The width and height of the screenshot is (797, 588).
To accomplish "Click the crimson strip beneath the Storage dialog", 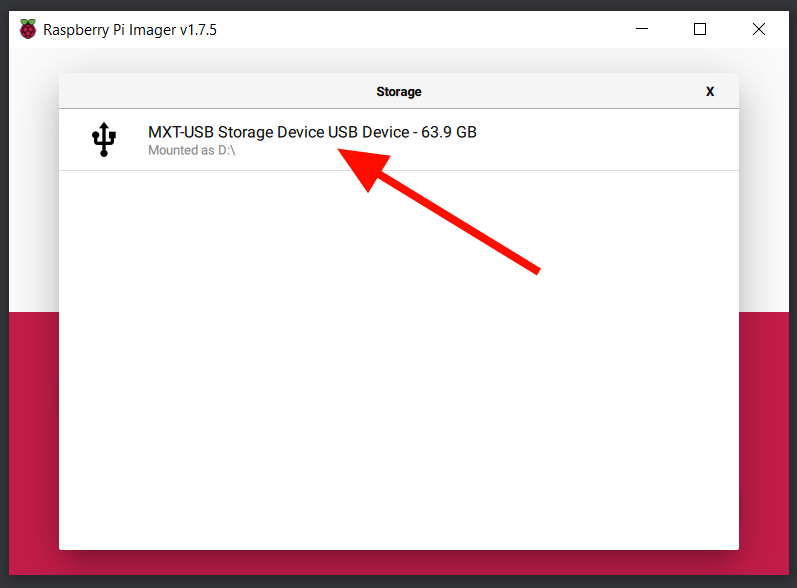I will 398,563.
